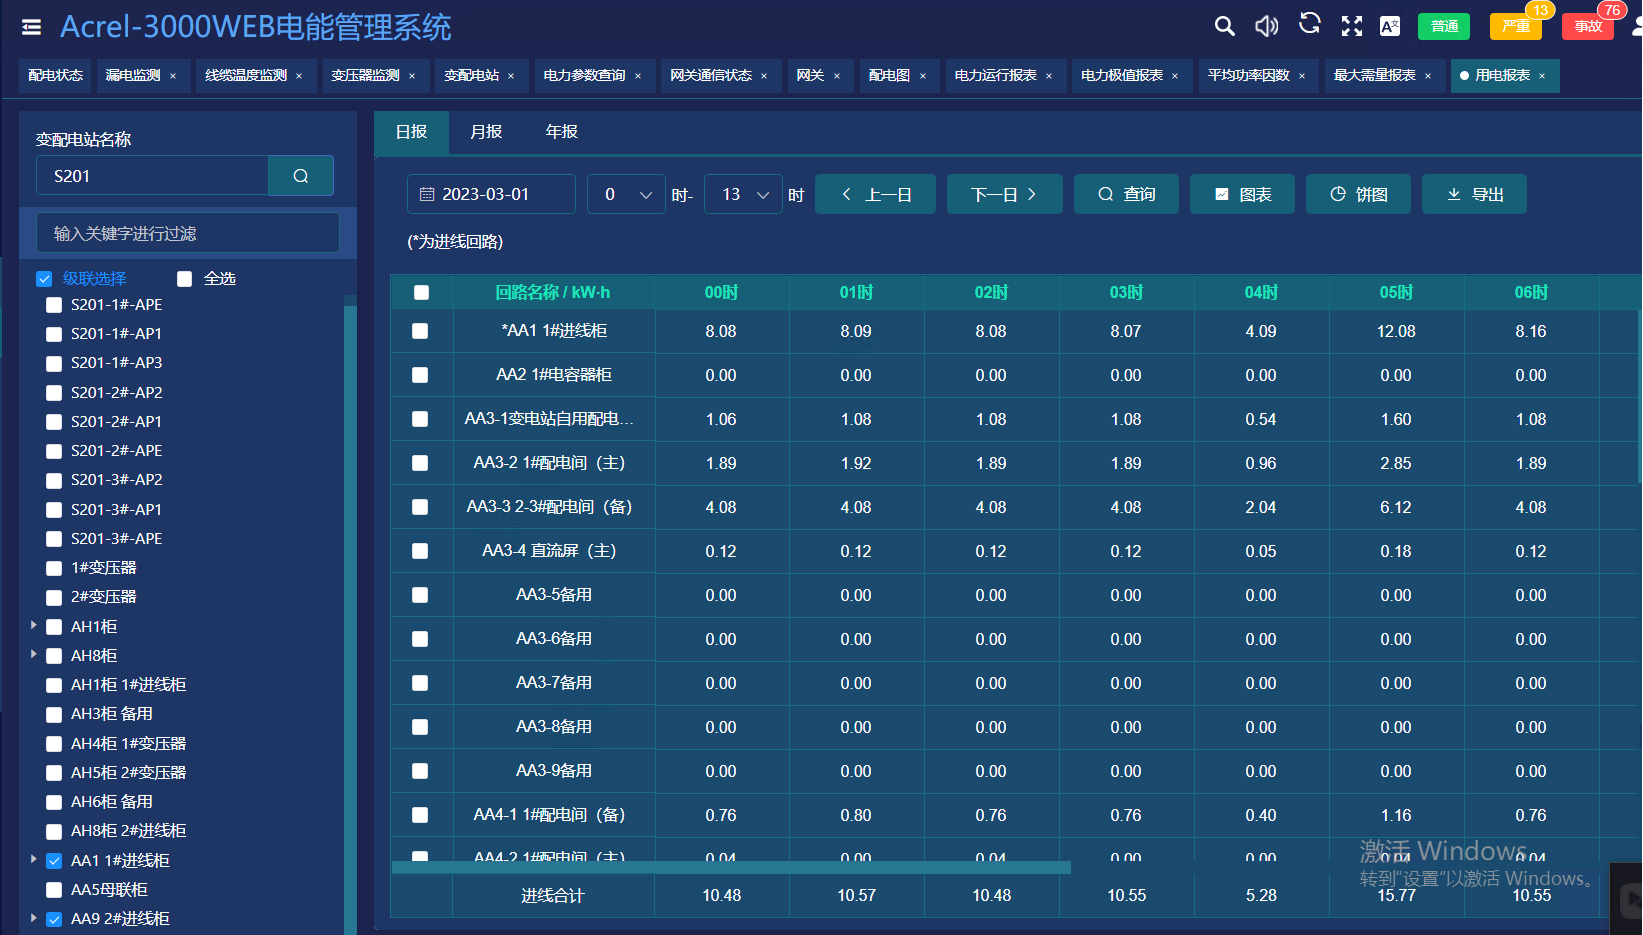Open the red 事故 alarm badge
The height and width of the screenshot is (935, 1643).
[x=1588, y=26]
